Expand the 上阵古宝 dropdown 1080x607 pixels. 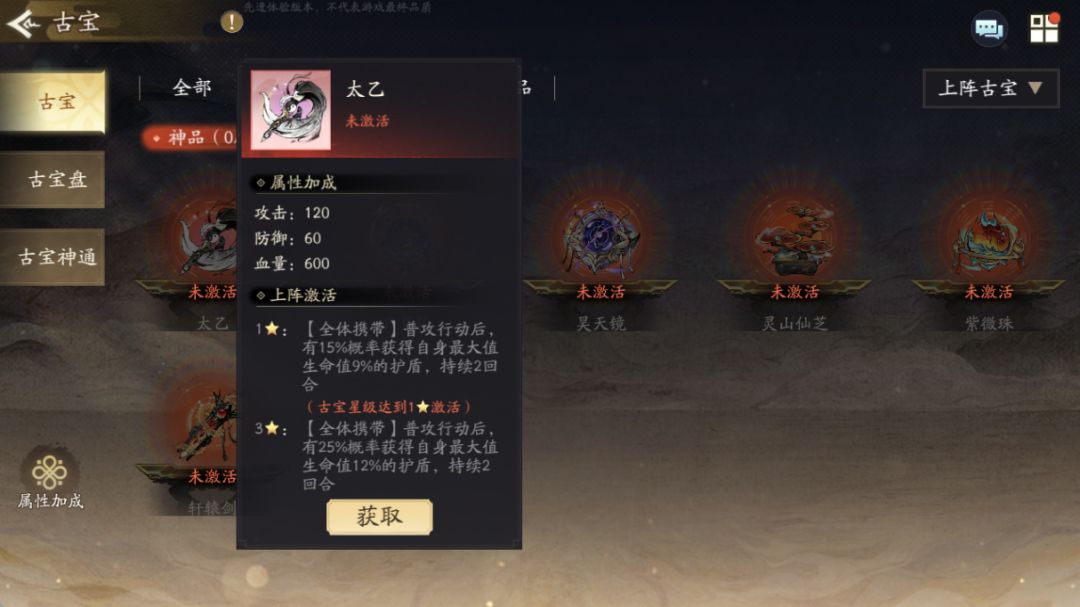point(990,88)
